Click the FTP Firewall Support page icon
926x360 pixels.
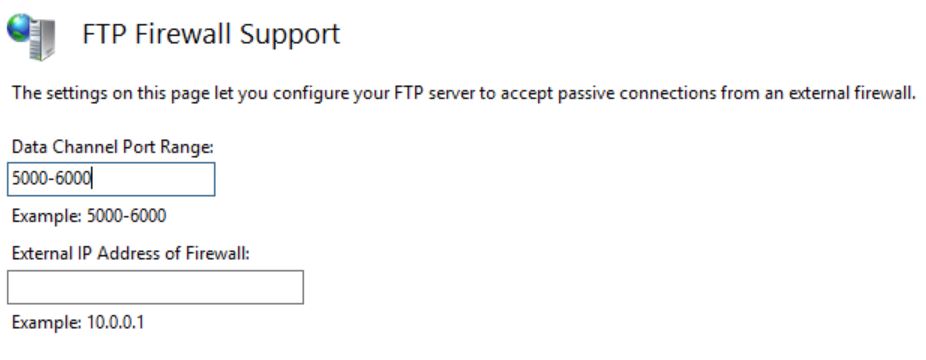tap(31, 37)
